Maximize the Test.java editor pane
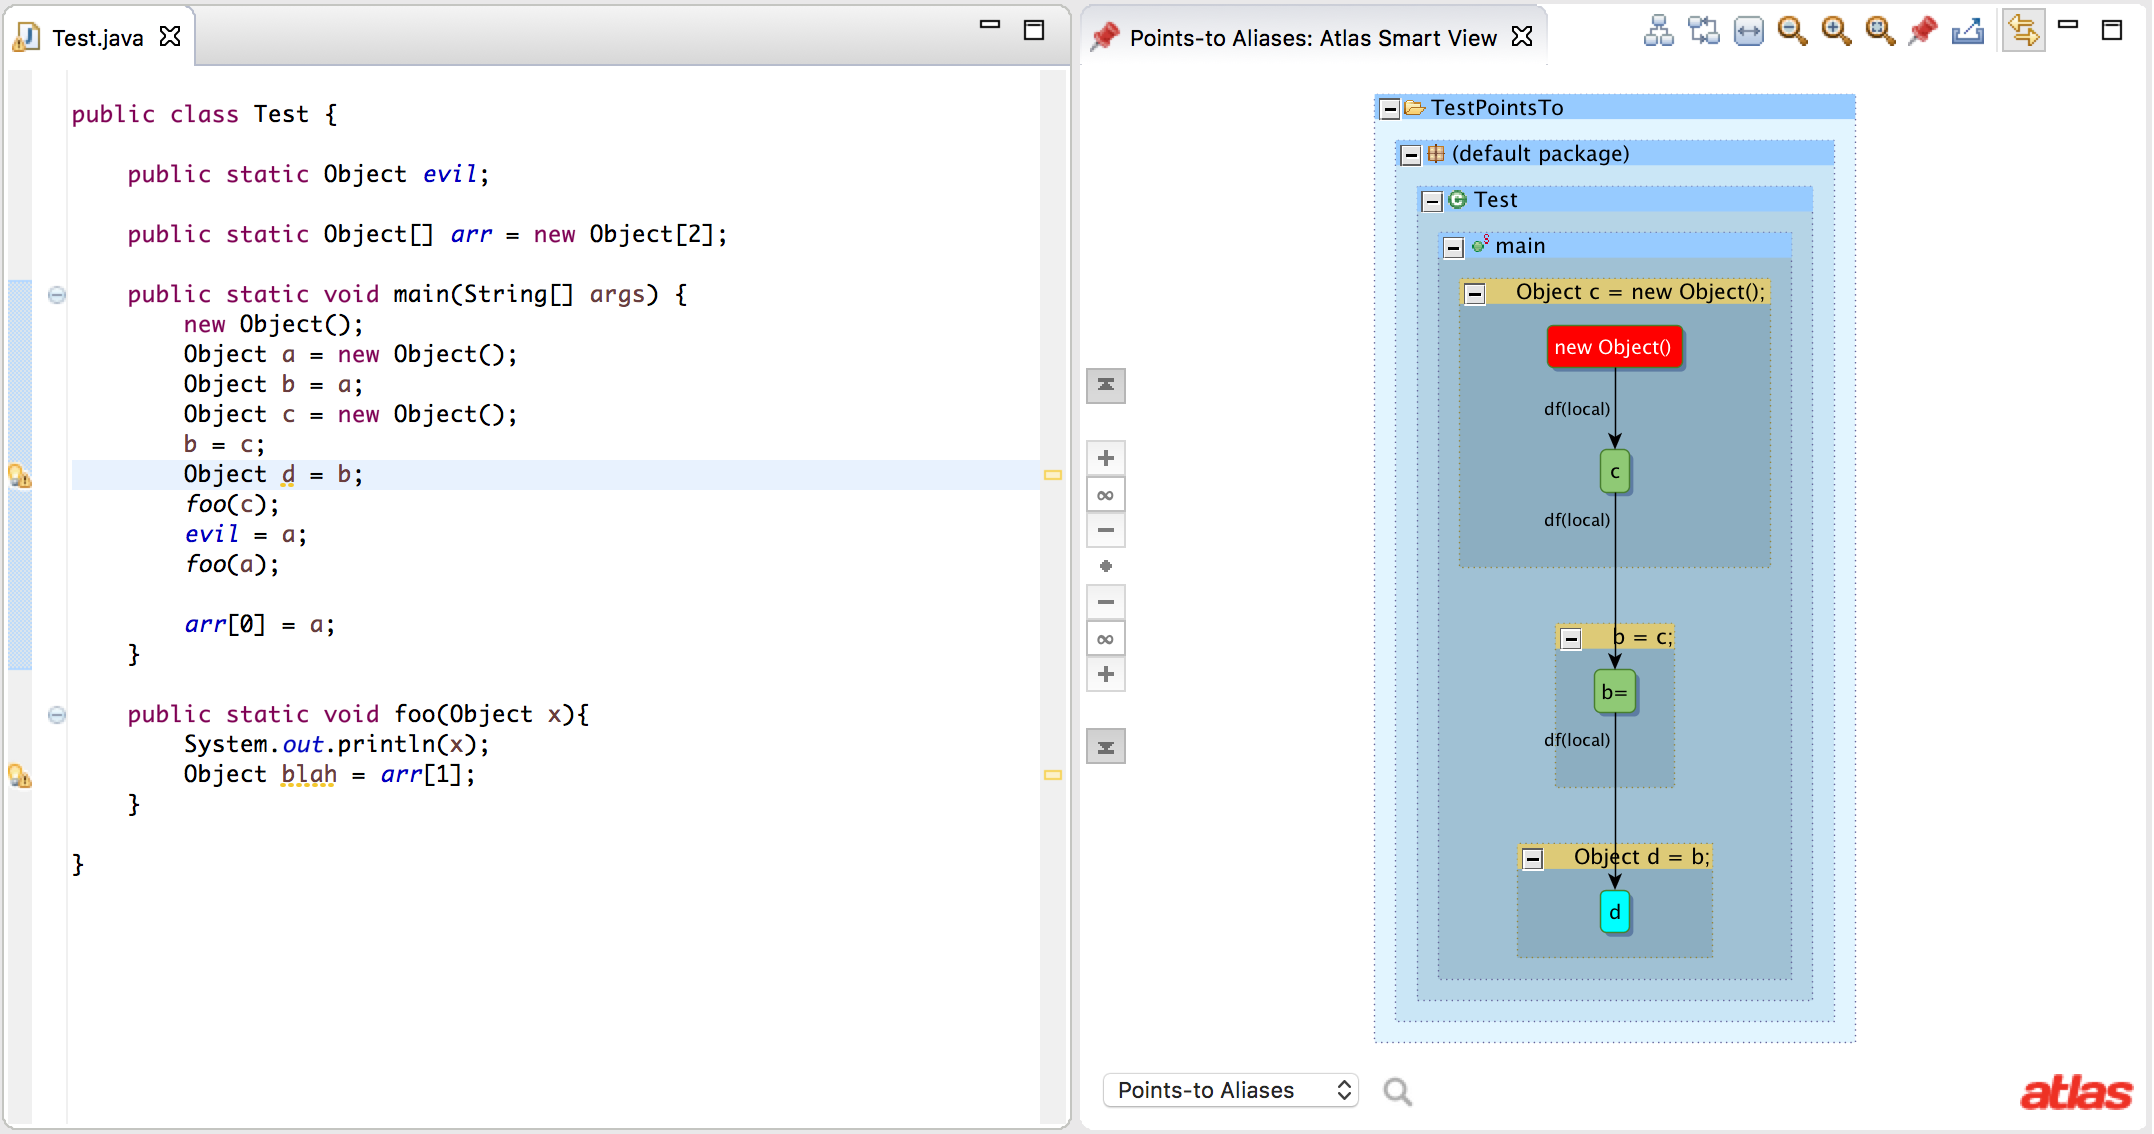Screen dimensions: 2154x1134 click(x=1034, y=30)
